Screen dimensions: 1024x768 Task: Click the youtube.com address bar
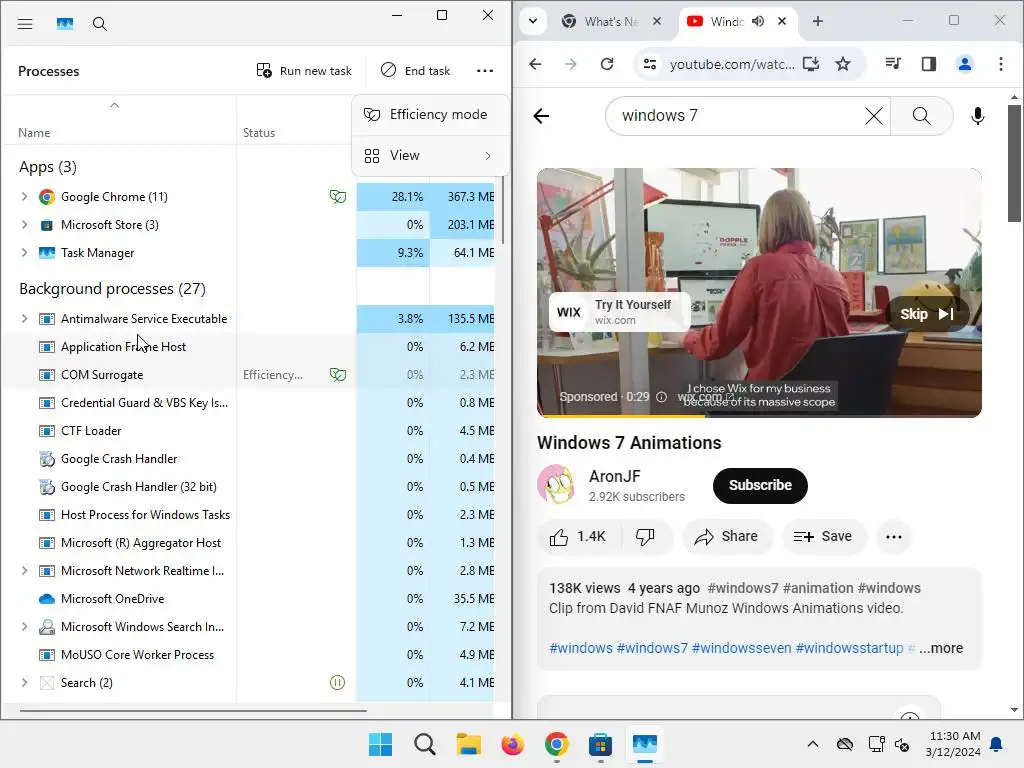732,64
